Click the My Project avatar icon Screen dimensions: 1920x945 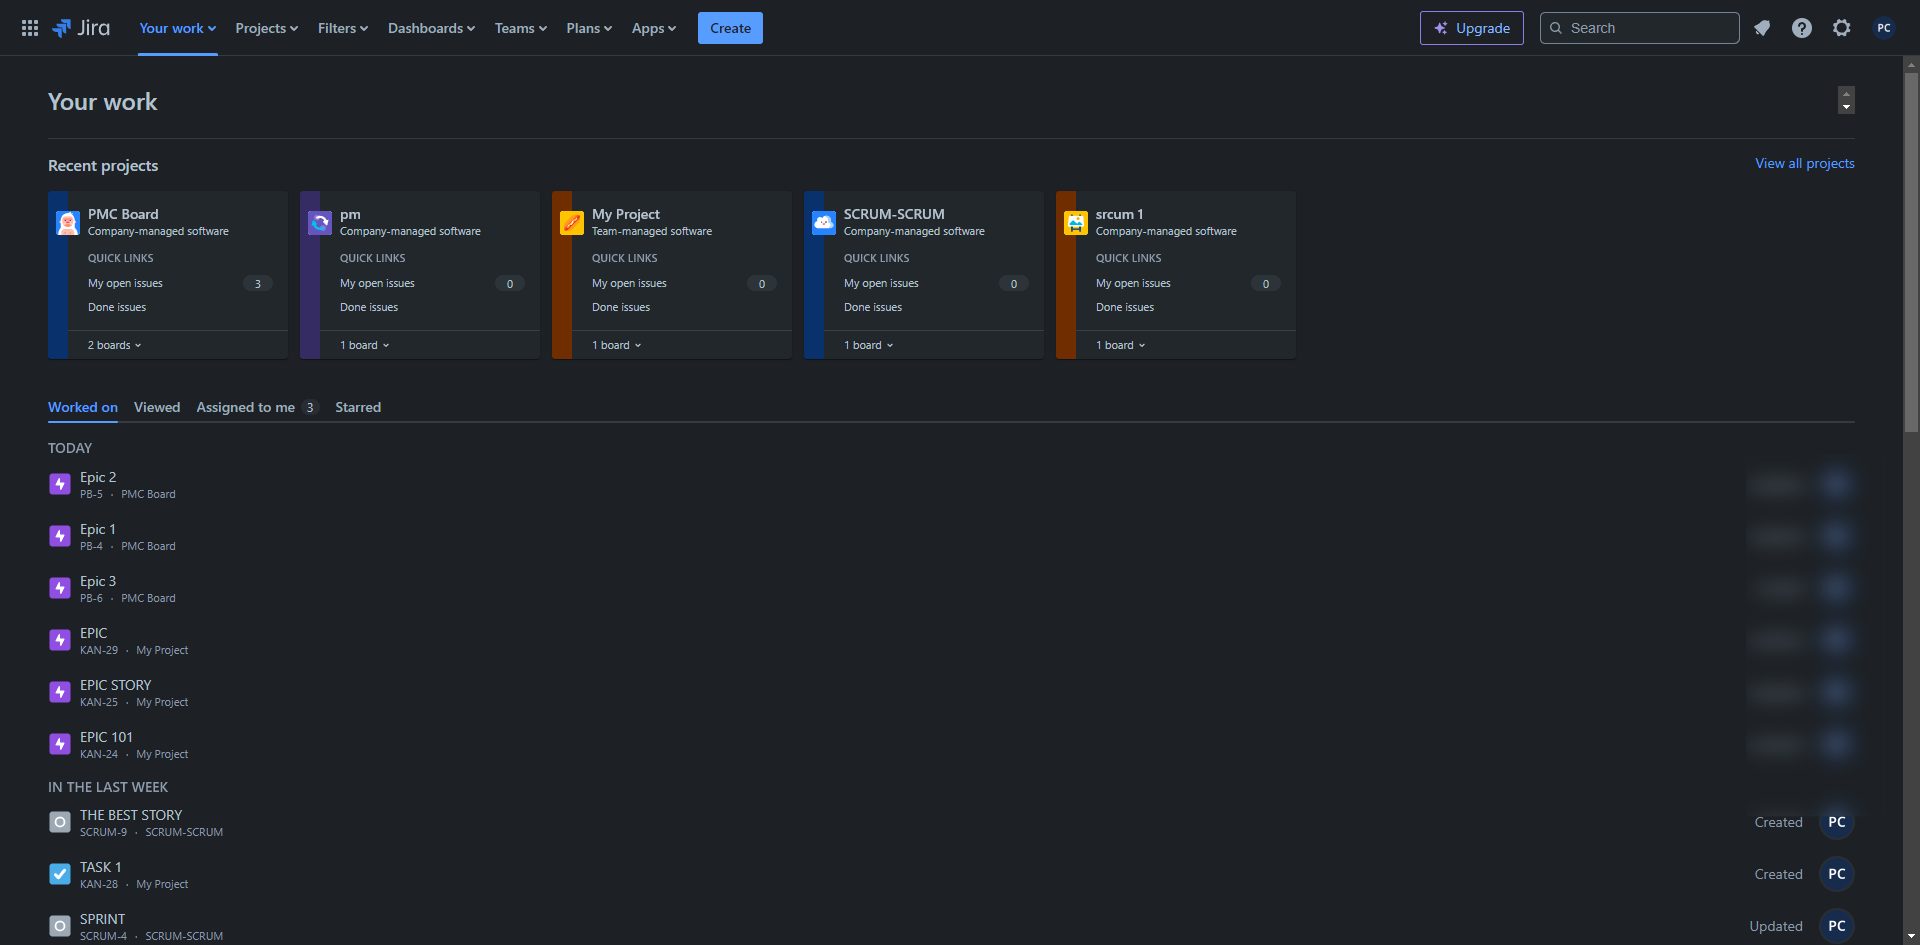point(572,223)
